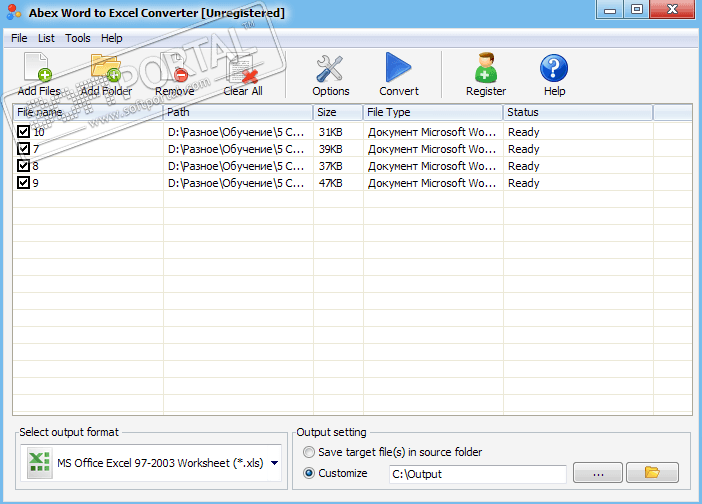Uncheck the checkbox for file 7
The height and width of the screenshot is (504, 702).
23,149
